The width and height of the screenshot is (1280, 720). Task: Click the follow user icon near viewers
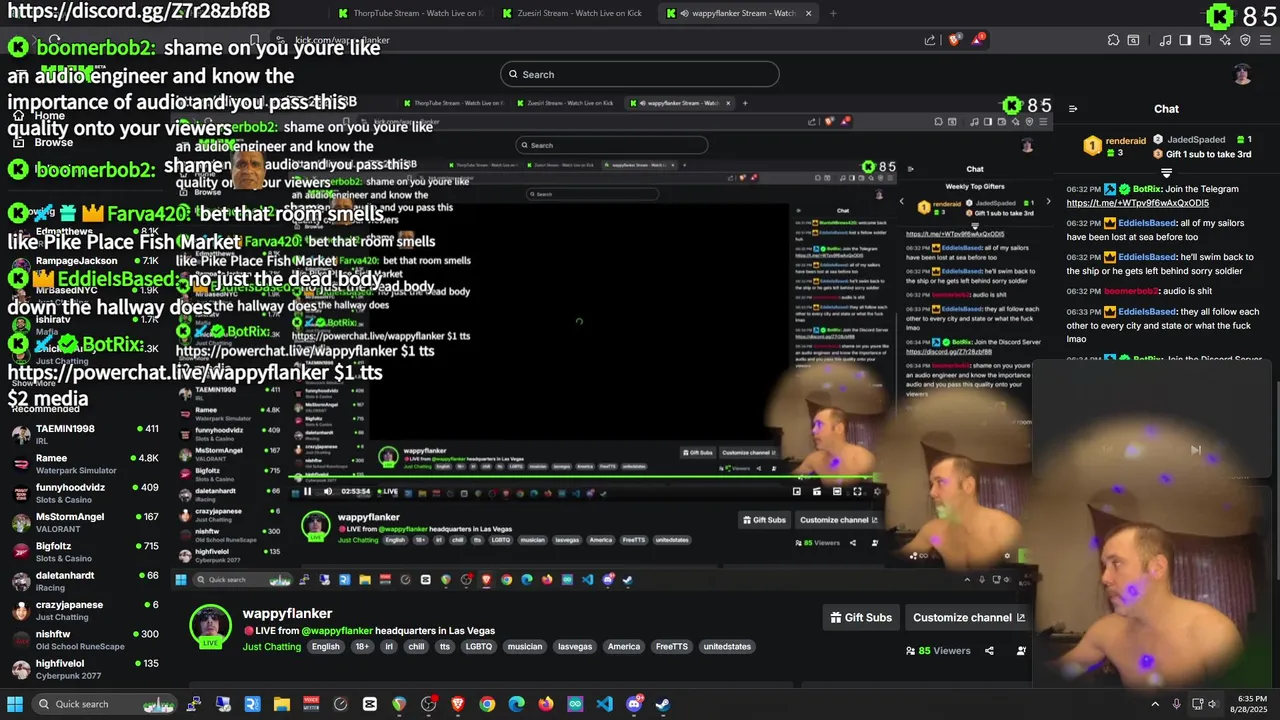[x=1021, y=651]
